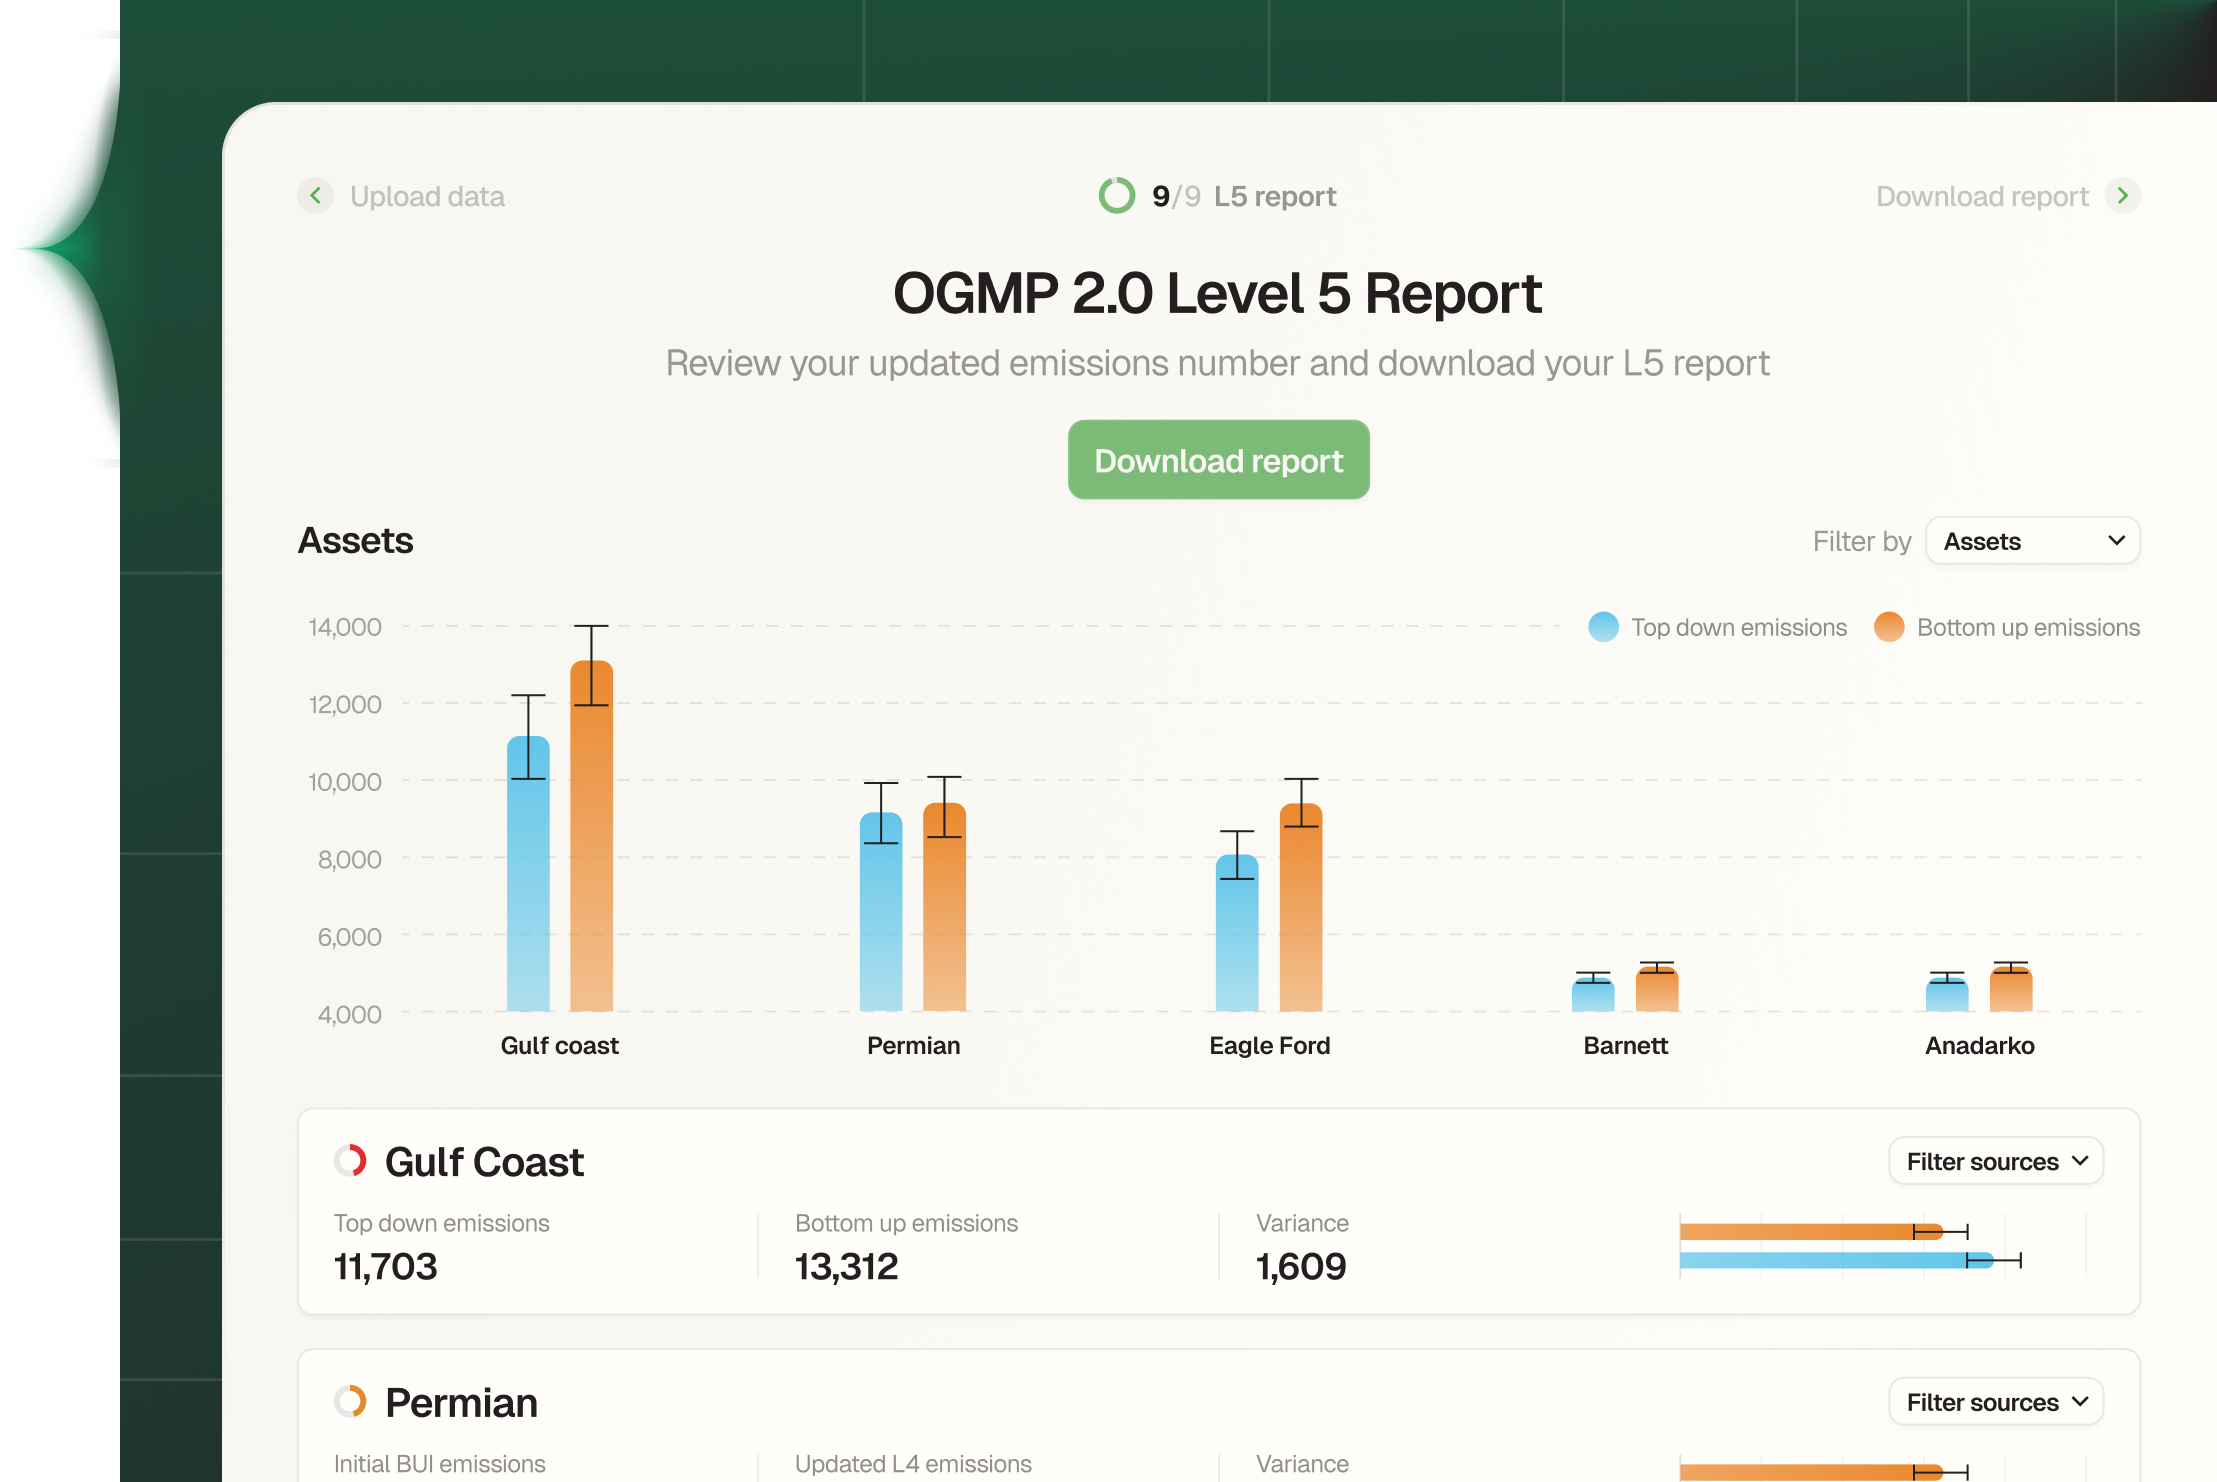Click the Gulf coast blue top-down bar
The height and width of the screenshot is (1482, 2217).
(528, 874)
